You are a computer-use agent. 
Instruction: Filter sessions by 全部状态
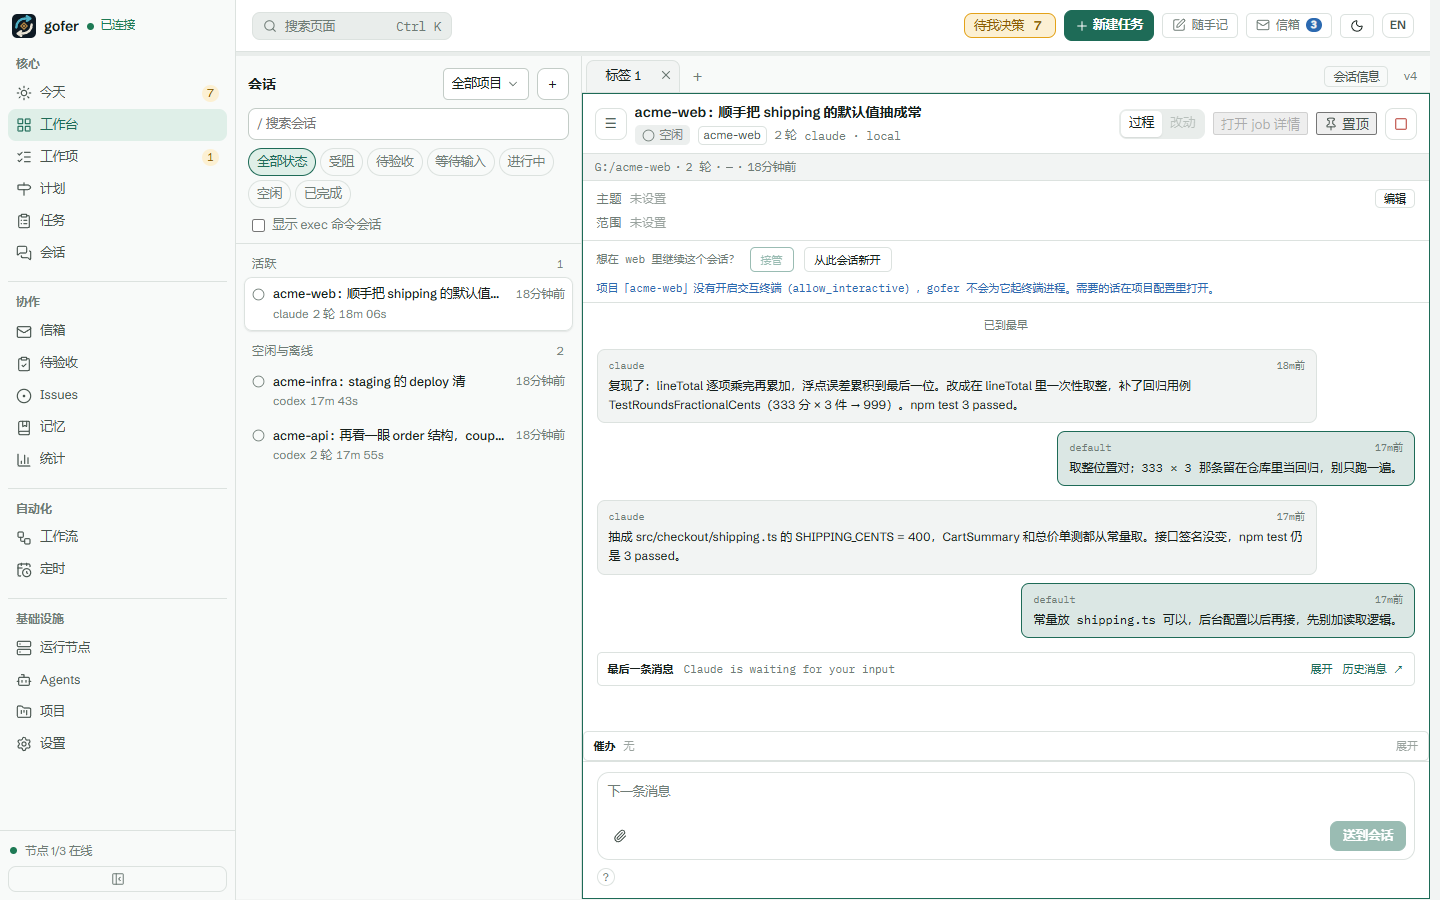[x=282, y=162]
